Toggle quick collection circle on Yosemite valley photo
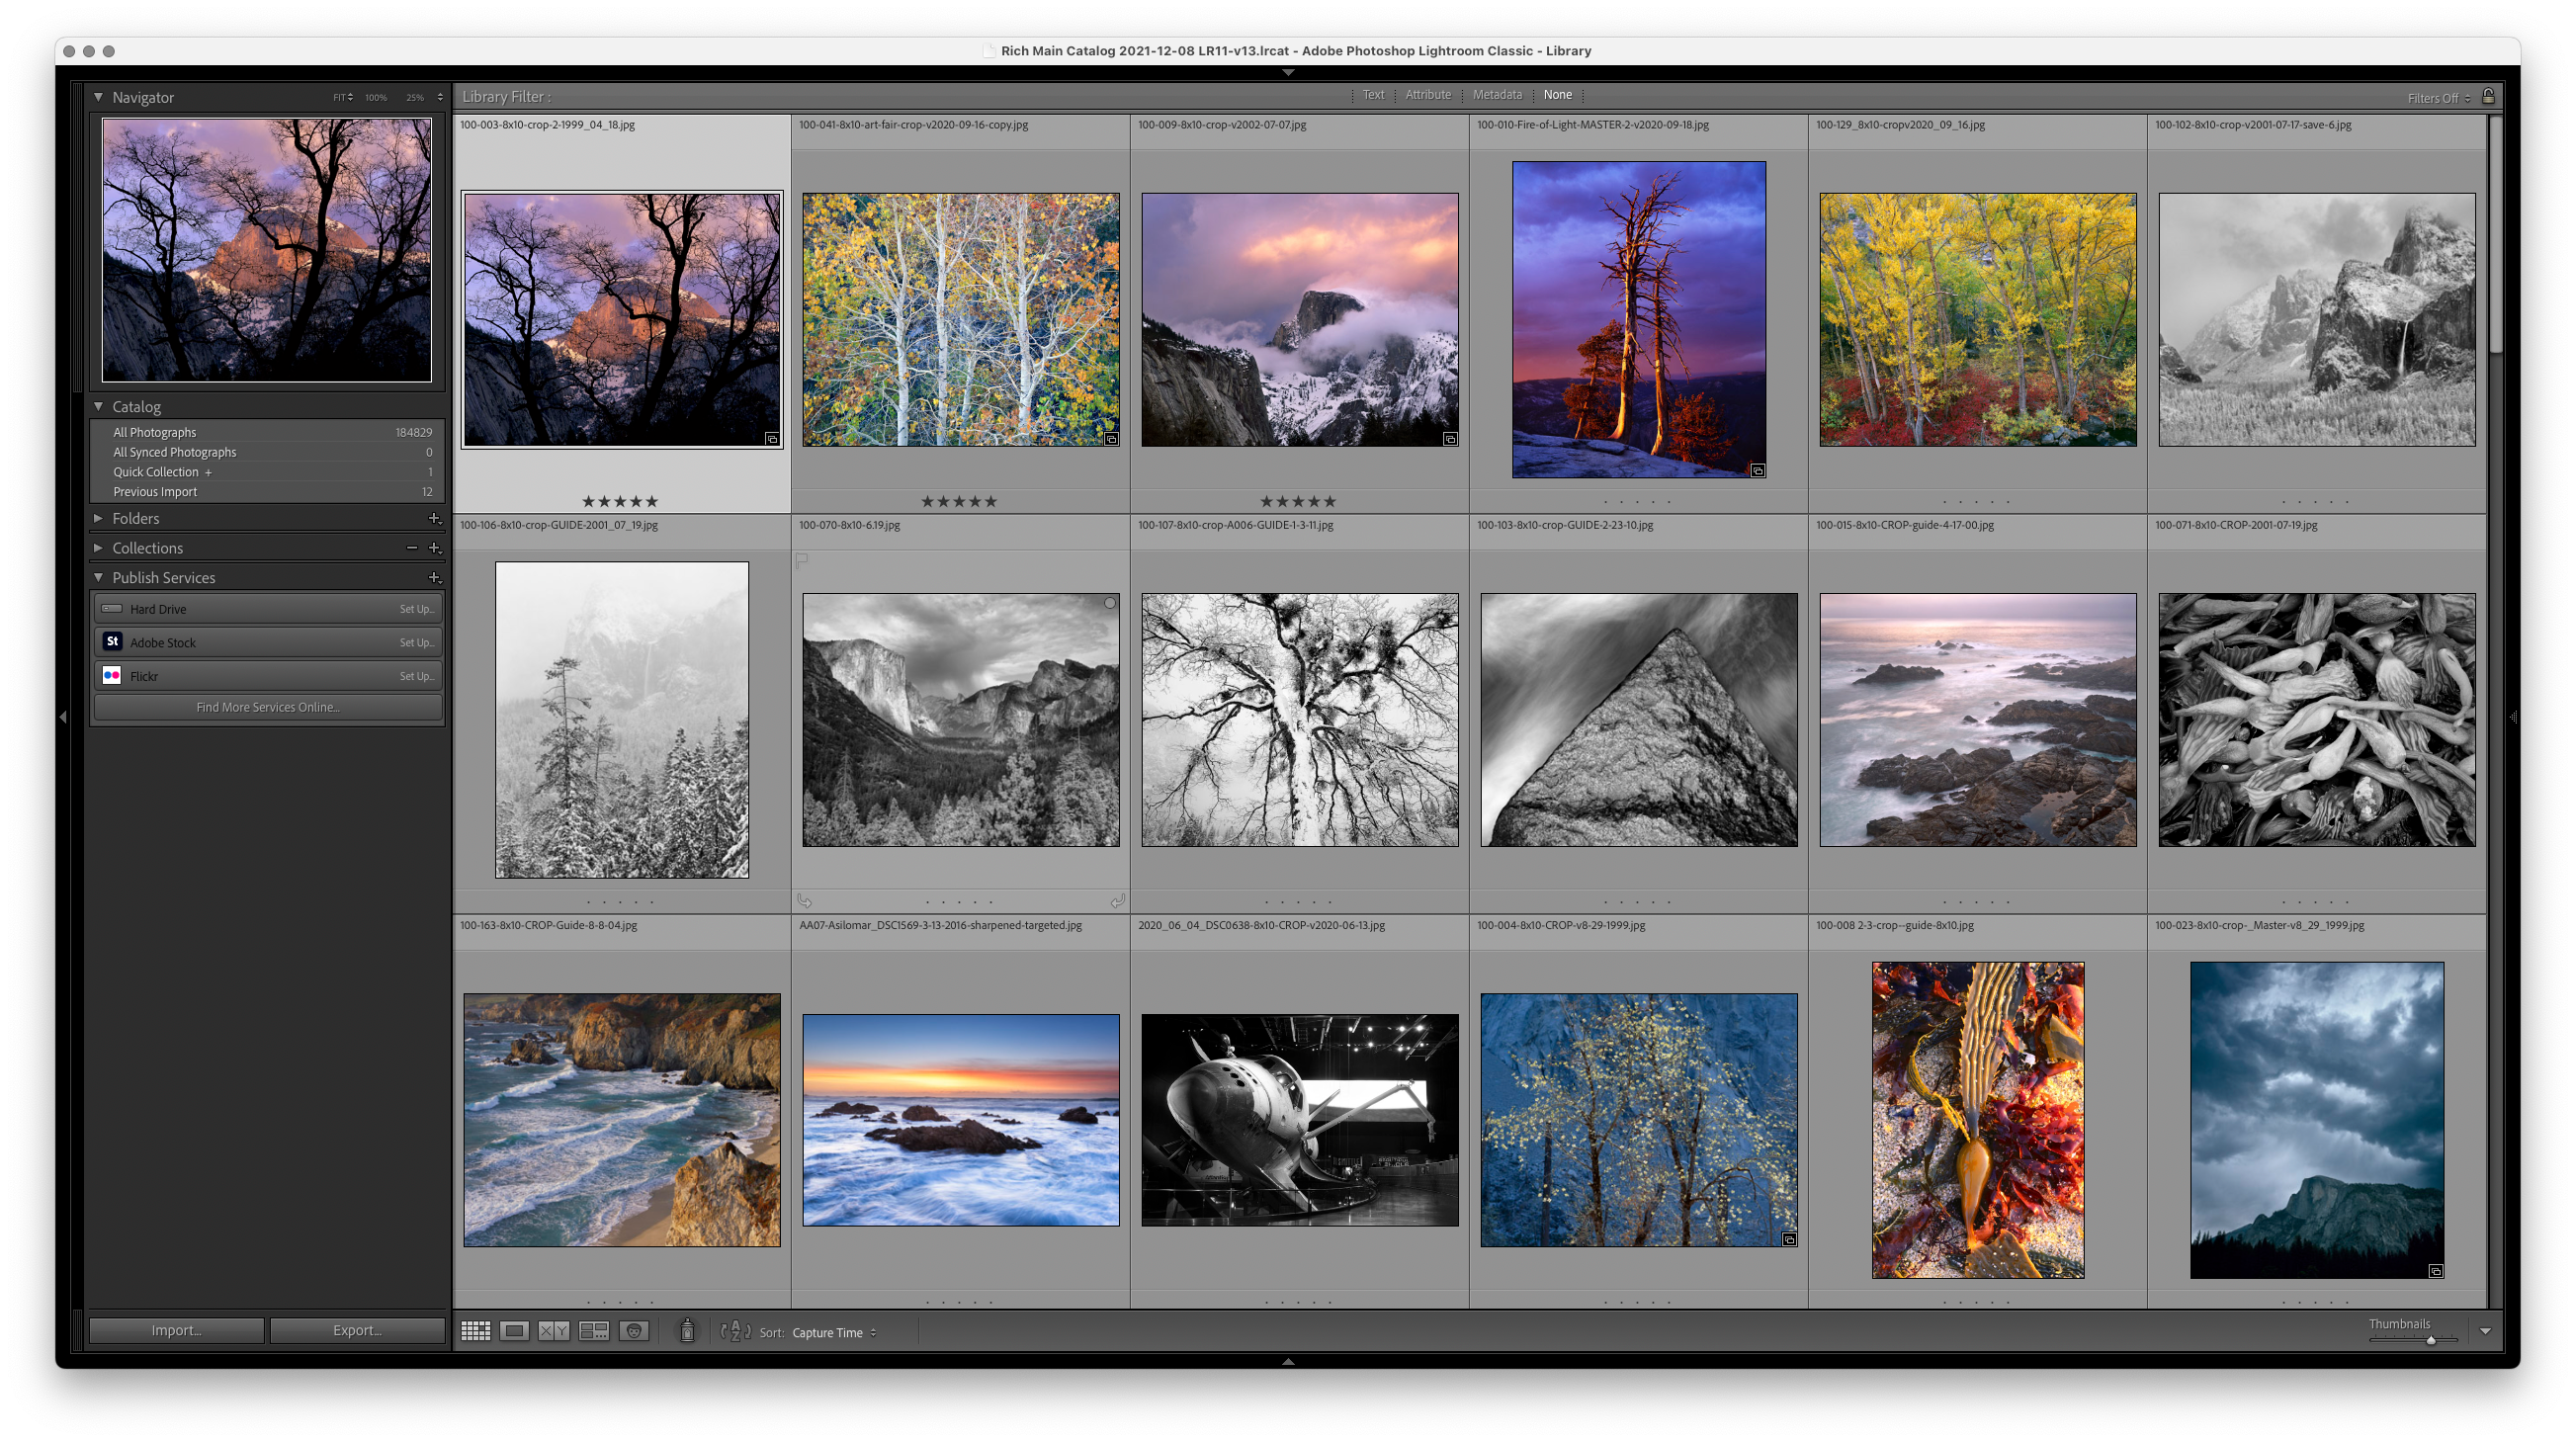This screenshot has height=1442, width=2576. point(1109,603)
